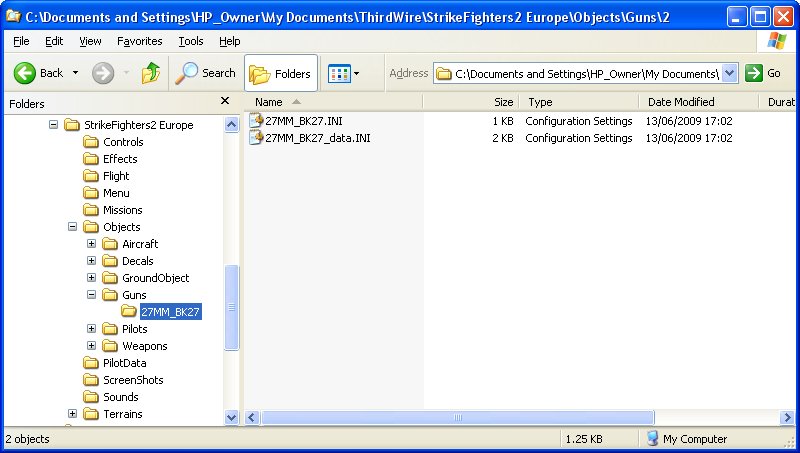Click the file list scroll right arrow
This screenshot has height=453, width=800.
[786, 417]
